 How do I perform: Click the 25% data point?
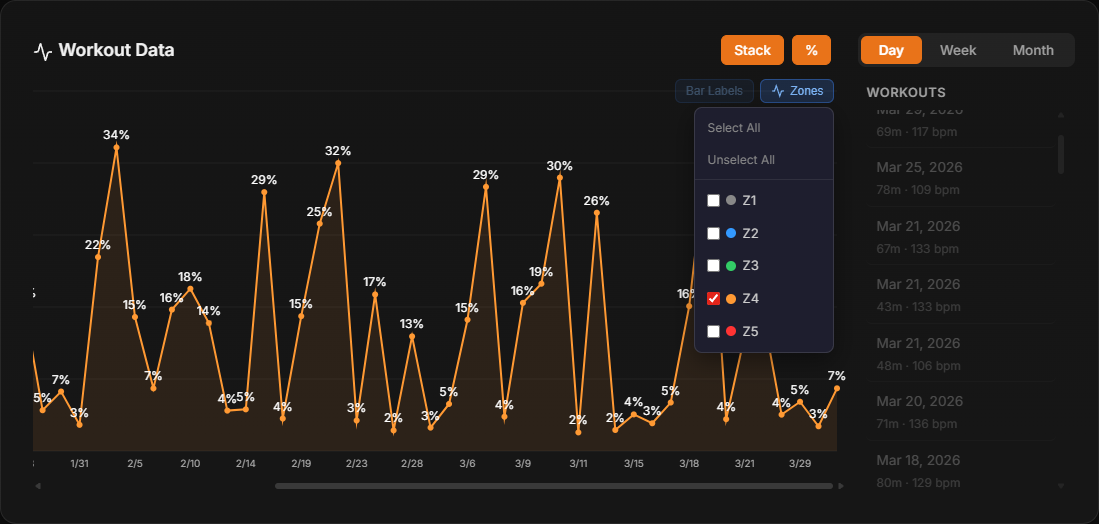point(320,223)
